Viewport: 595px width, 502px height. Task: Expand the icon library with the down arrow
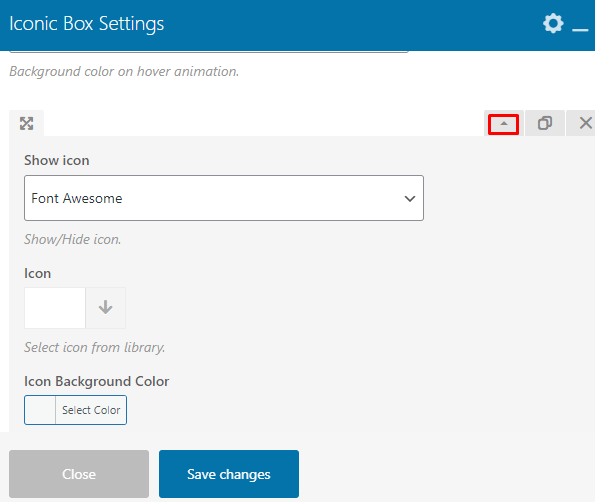coord(105,307)
